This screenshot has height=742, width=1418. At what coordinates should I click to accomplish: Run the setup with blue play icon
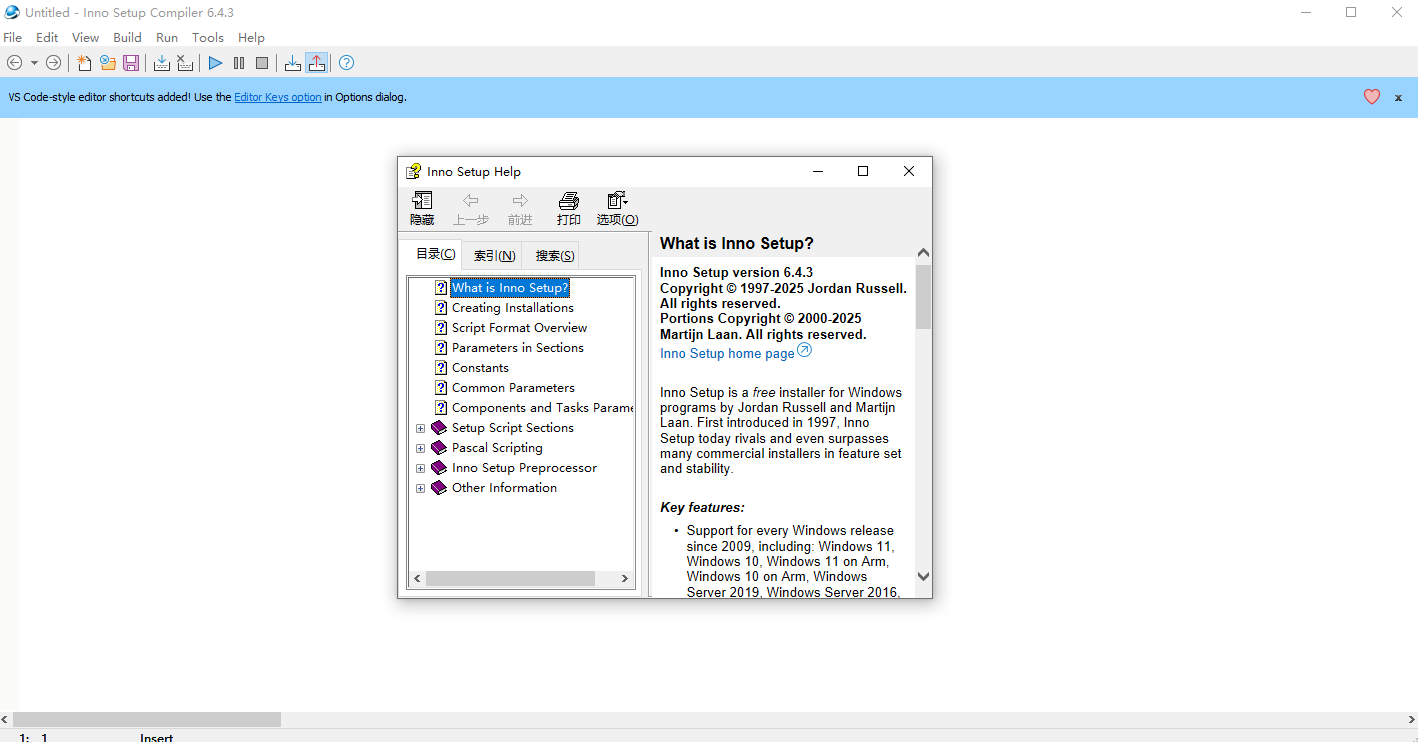coord(215,63)
